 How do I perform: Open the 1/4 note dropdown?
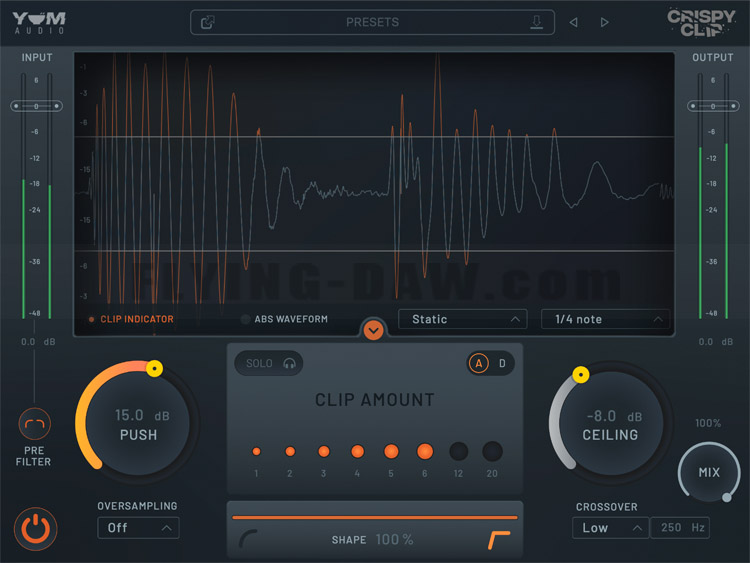[x=605, y=319]
